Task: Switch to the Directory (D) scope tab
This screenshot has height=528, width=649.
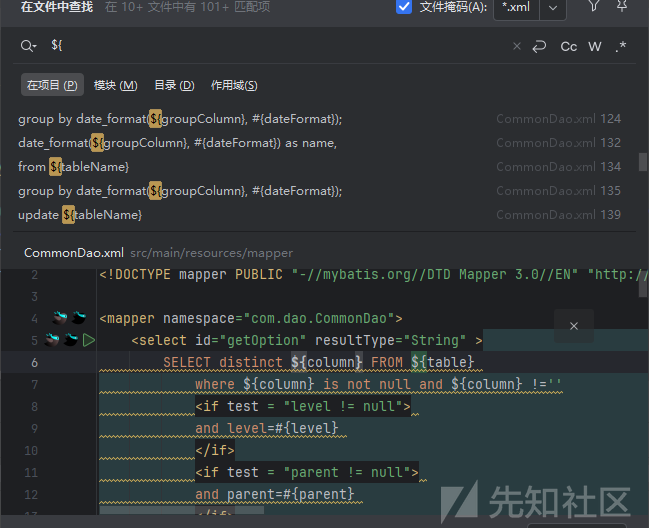Action: (174, 85)
